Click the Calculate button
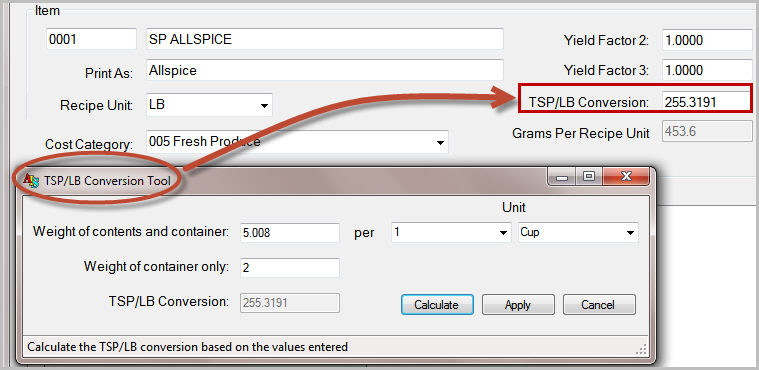Image resolution: width=759 pixels, height=370 pixels. pos(437,305)
